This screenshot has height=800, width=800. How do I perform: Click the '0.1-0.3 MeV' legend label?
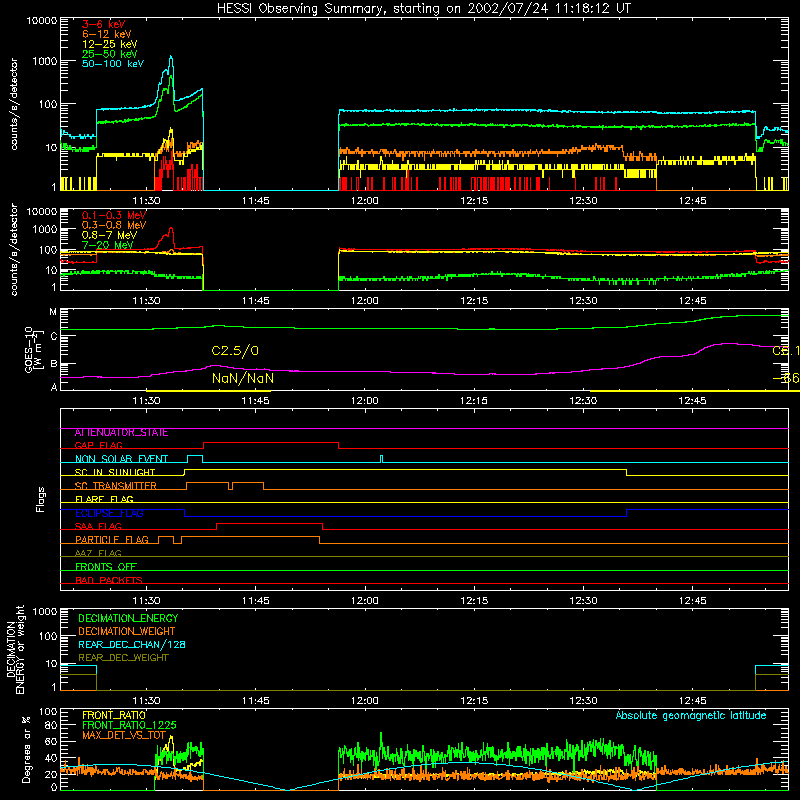tap(114, 215)
